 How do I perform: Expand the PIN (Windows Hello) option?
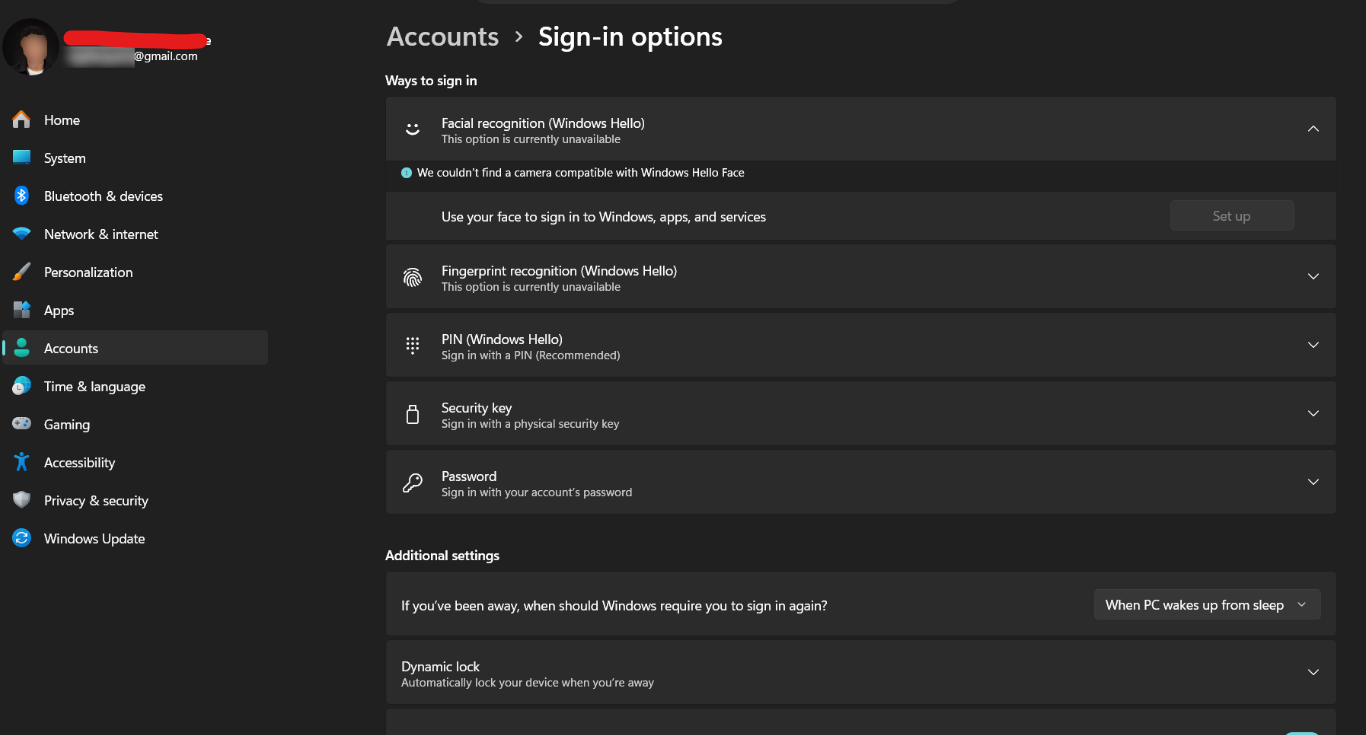860,345
